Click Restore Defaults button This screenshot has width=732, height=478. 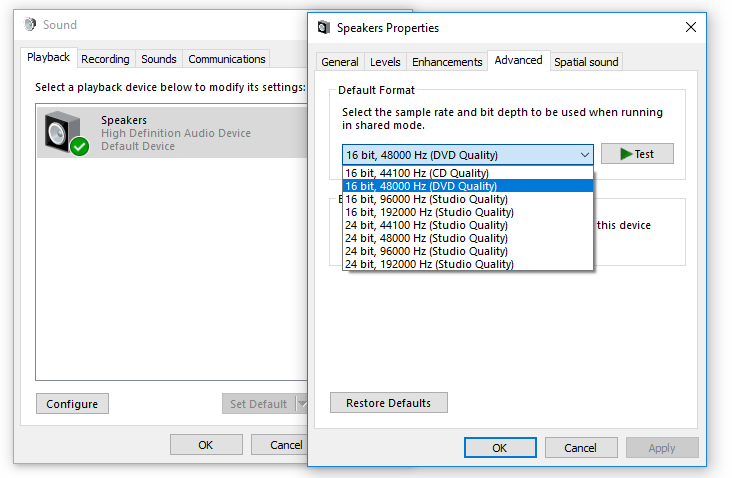(388, 403)
